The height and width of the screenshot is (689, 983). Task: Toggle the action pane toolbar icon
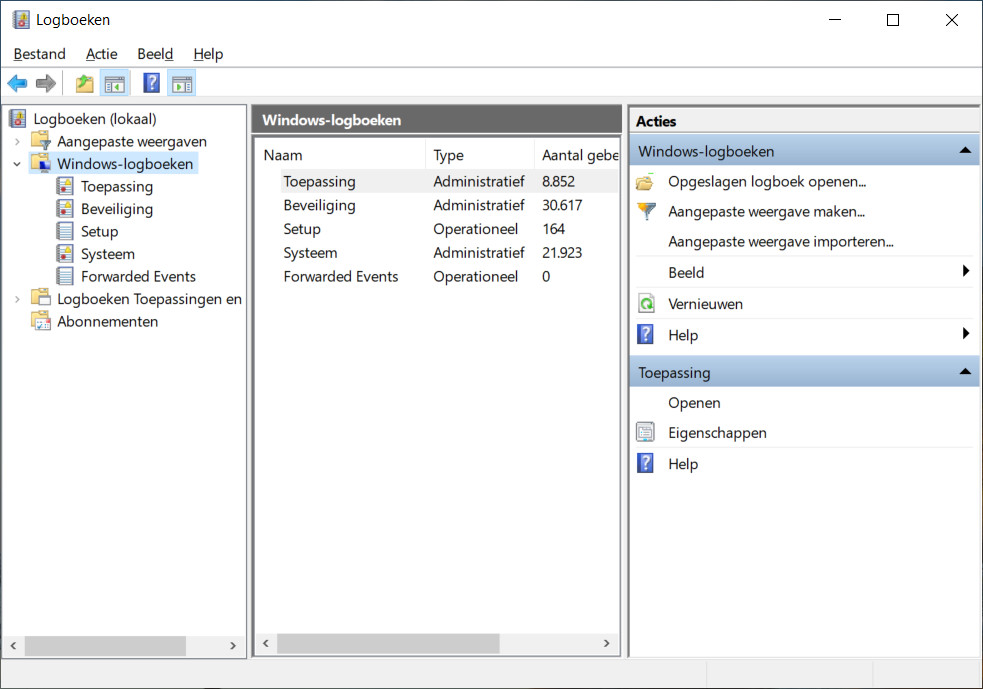click(181, 84)
